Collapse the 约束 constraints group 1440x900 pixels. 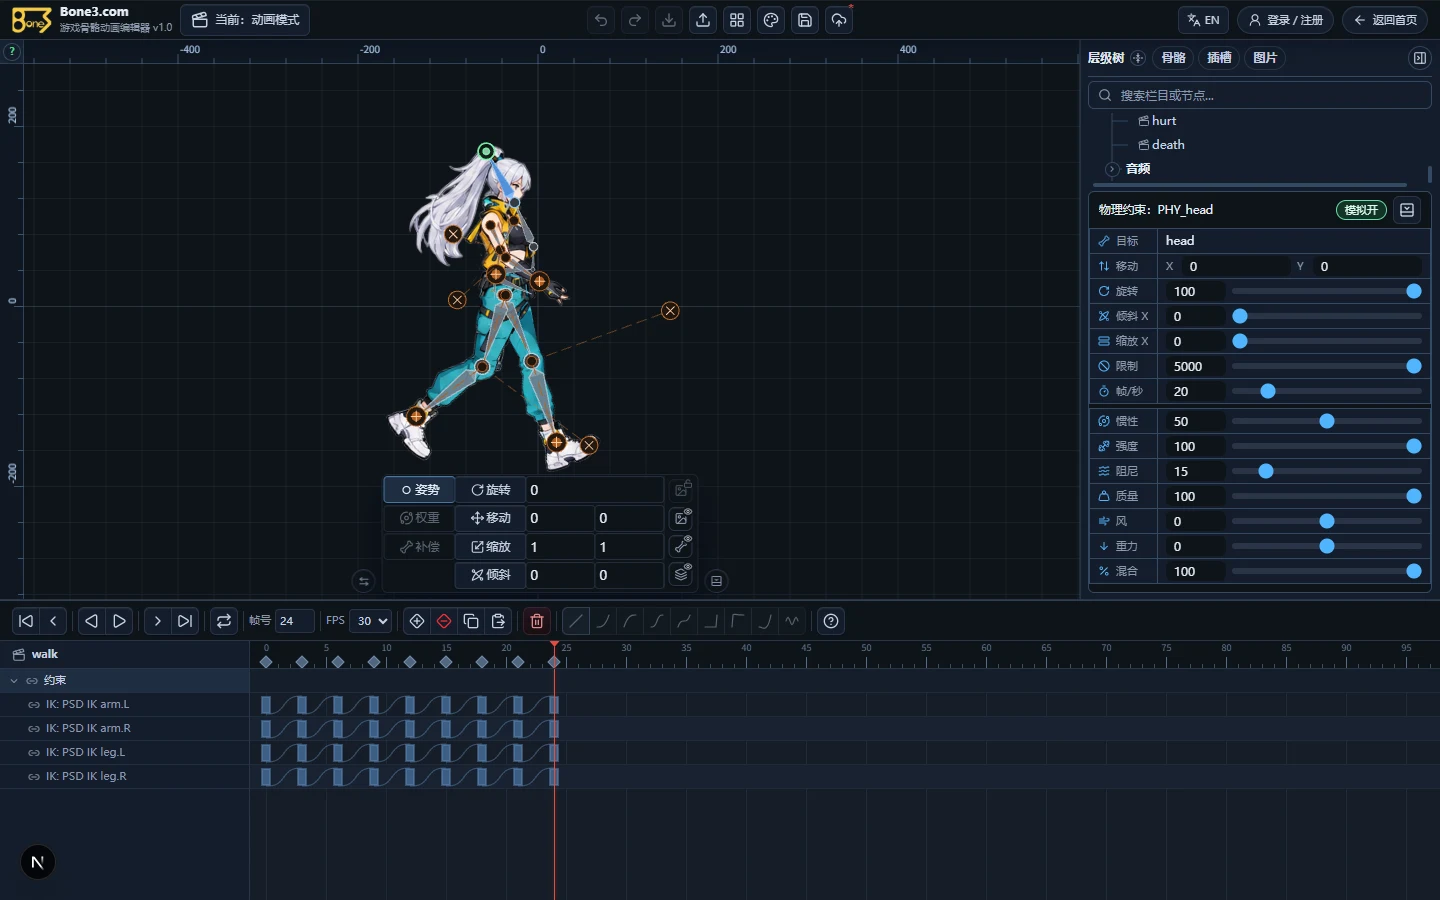(14, 680)
